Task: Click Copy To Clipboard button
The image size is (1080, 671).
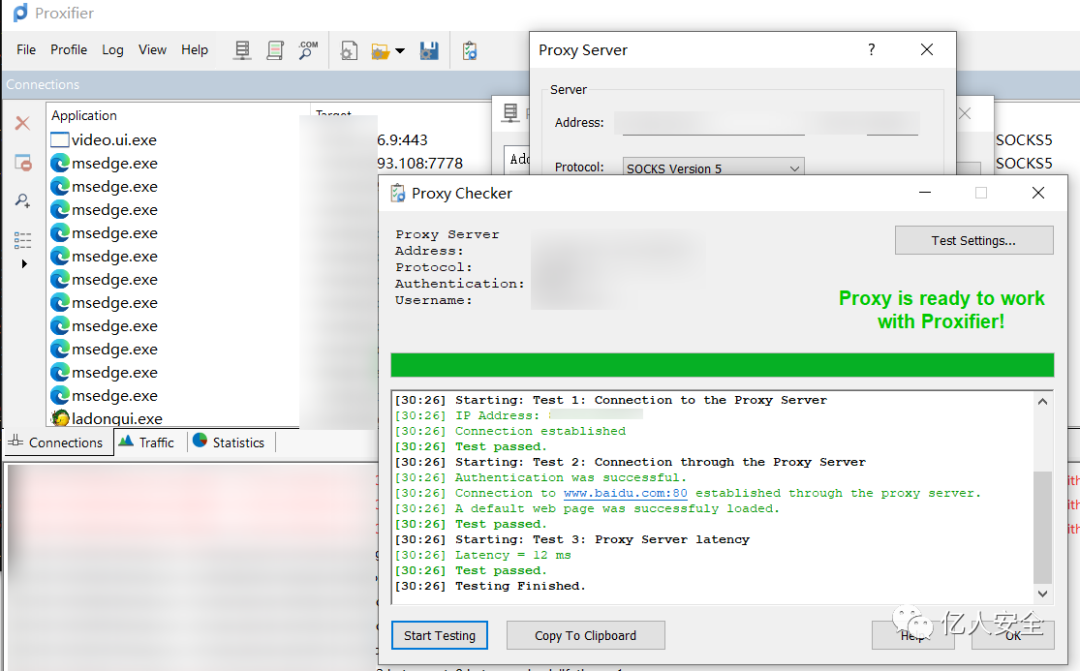Action: 585,635
